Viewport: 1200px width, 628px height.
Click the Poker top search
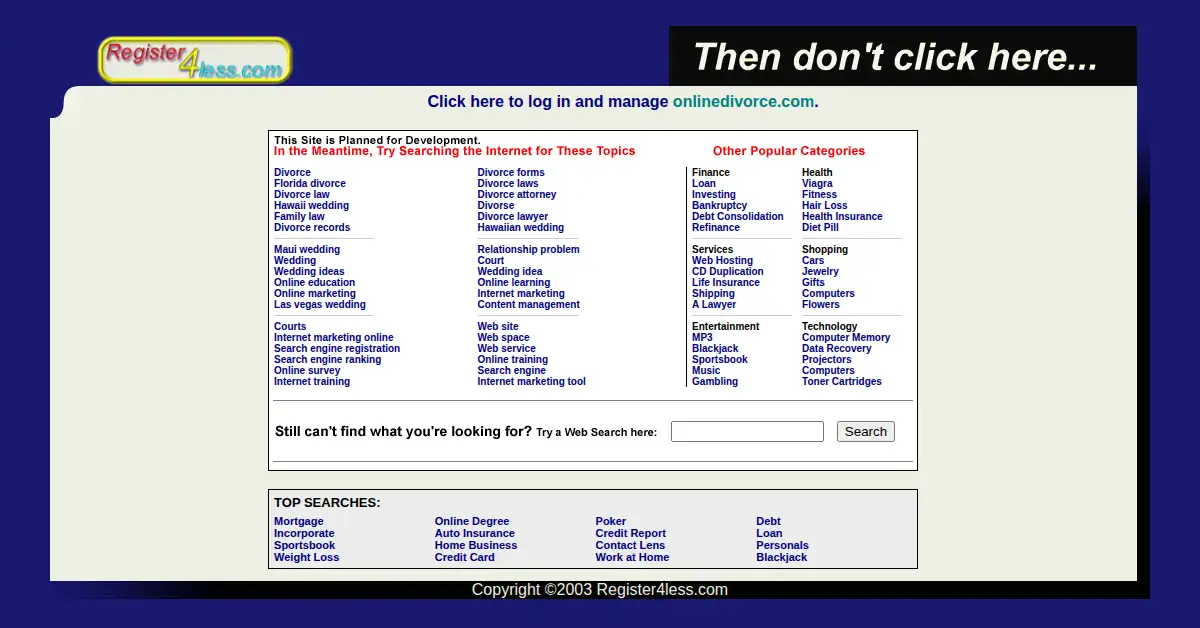click(611, 522)
